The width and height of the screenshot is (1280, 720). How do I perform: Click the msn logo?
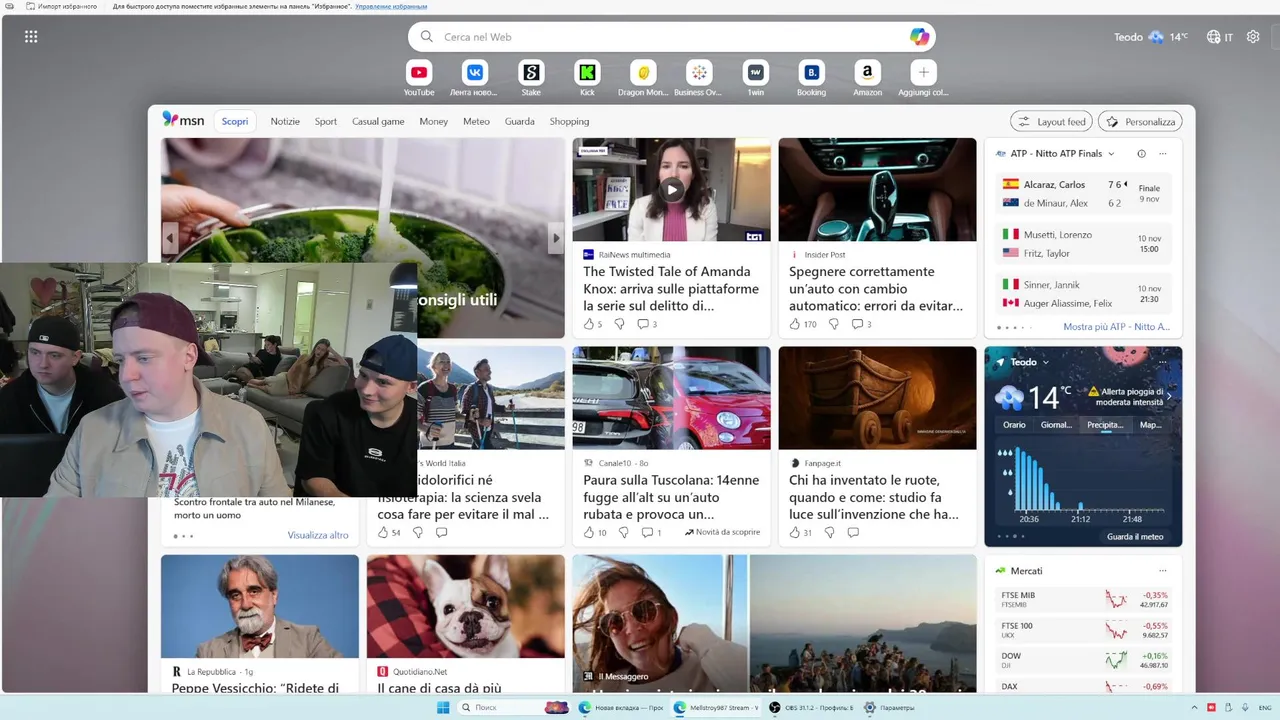183,120
